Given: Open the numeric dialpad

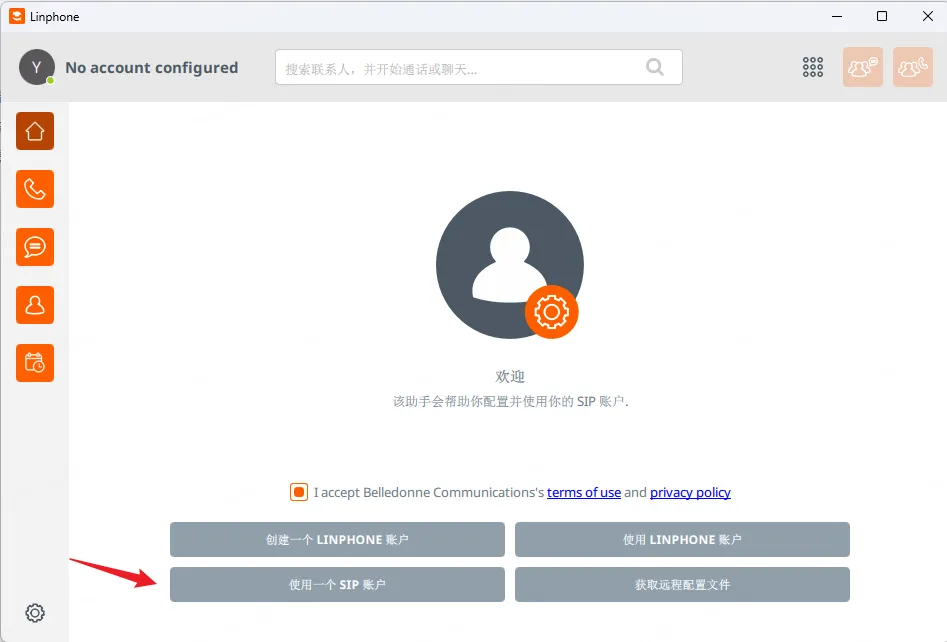Looking at the screenshot, I should 812,66.
